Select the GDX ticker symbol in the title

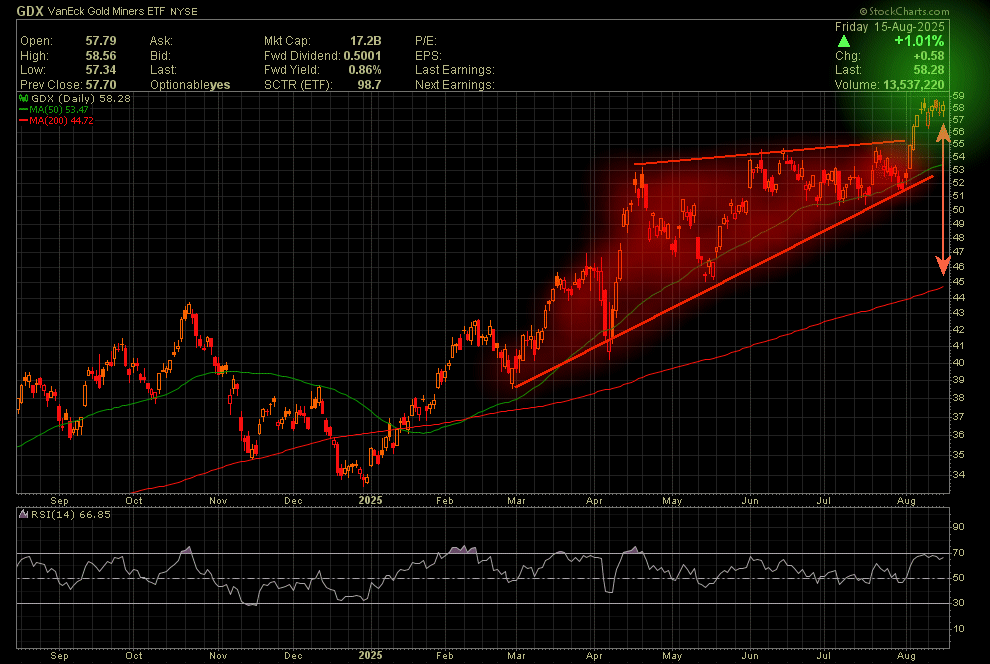coord(30,11)
